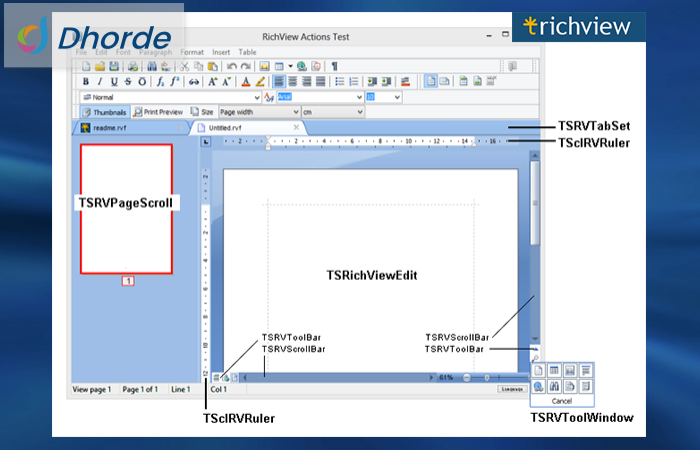Click the Insert table icon
This screenshot has width=700, height=450.
pyautogui.click(x=279, y=67)
